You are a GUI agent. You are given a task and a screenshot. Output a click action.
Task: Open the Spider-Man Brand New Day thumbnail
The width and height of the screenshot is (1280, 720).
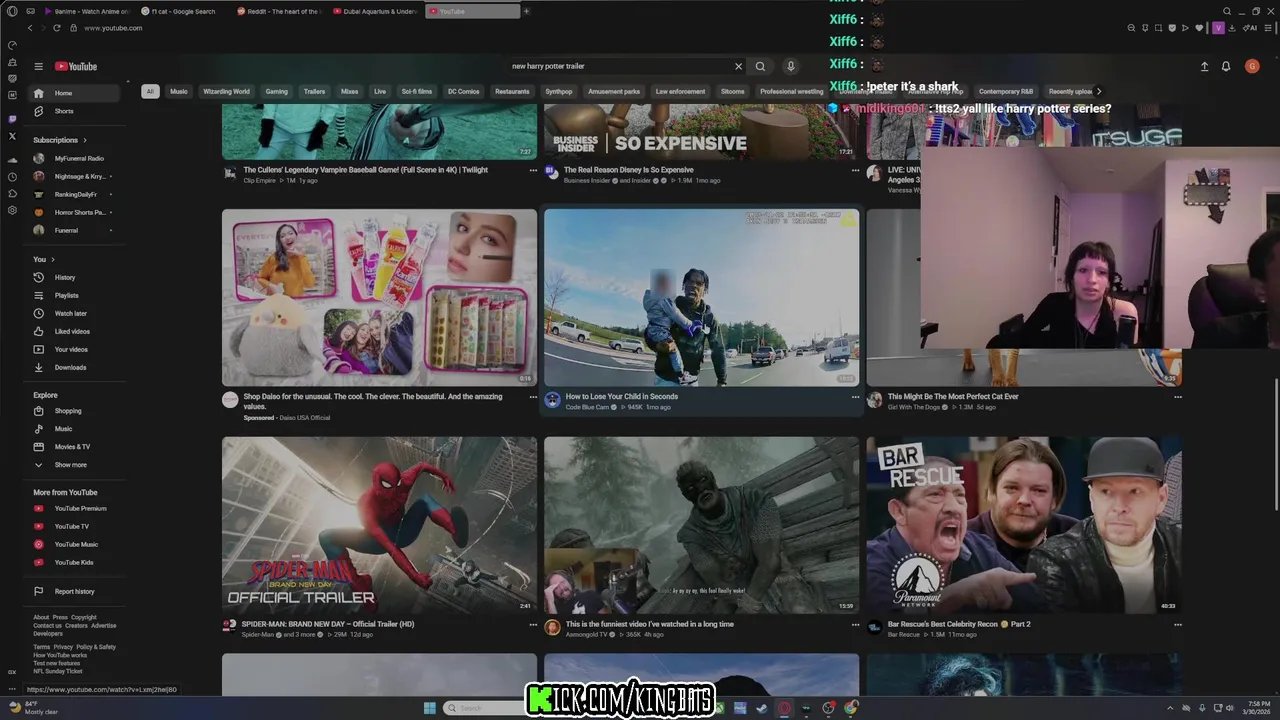coord(379,525)
